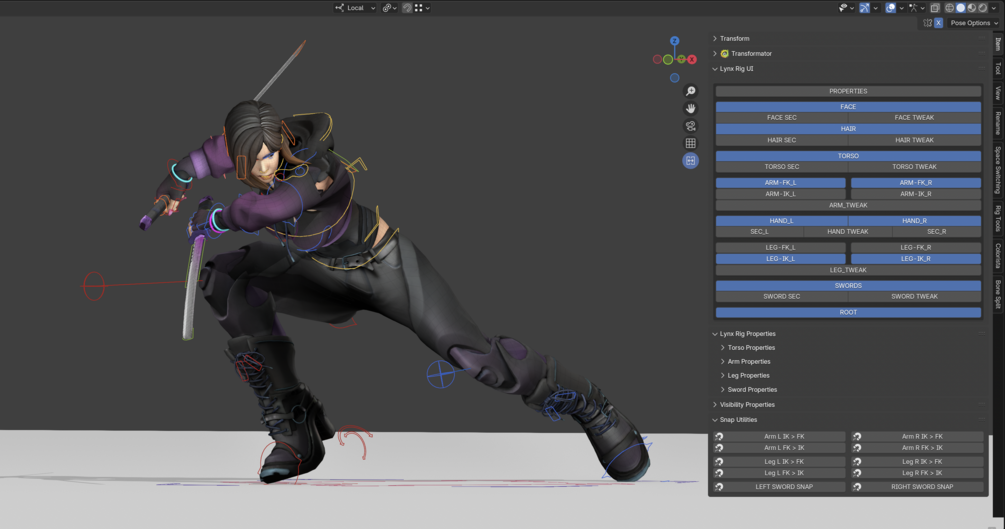The width and height of the screenshot is (1005, 529).
Task: Click the PROPERTIES button
Action: point(848,91)
